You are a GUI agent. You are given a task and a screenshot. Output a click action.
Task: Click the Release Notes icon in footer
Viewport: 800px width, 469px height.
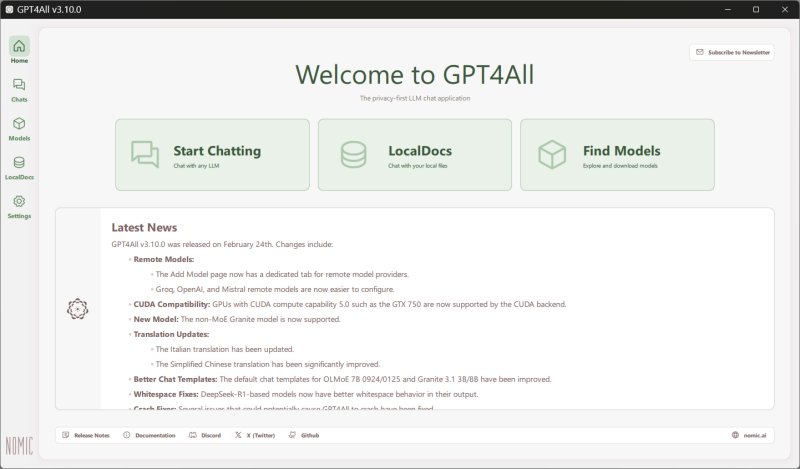[x=65, y=435]
